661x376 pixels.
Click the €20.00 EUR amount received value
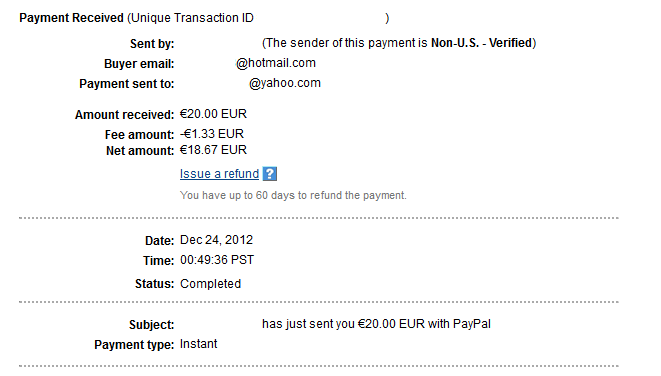click(x=213, y=114)
